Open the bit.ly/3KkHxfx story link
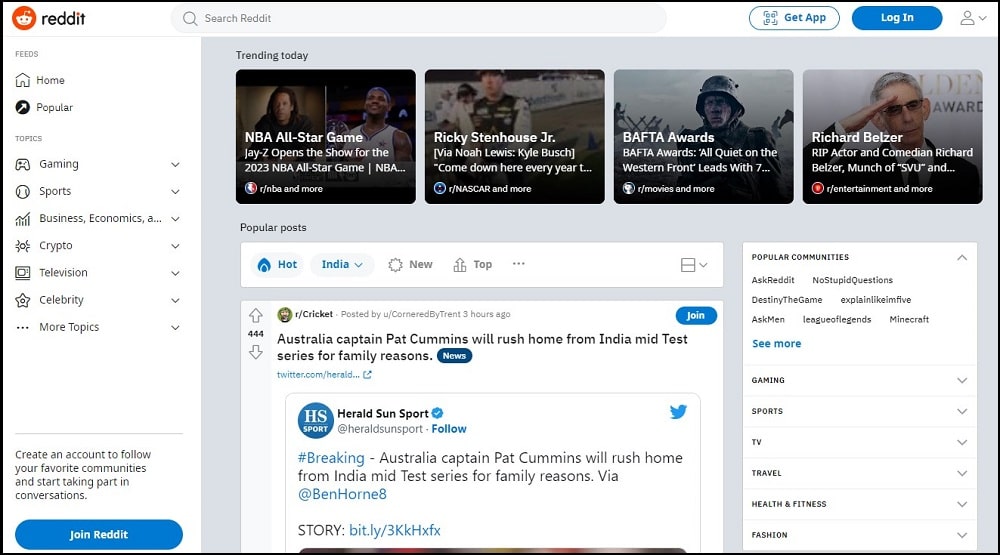The width and height of the screenshot is (1000, 555). tap(395, 531)
